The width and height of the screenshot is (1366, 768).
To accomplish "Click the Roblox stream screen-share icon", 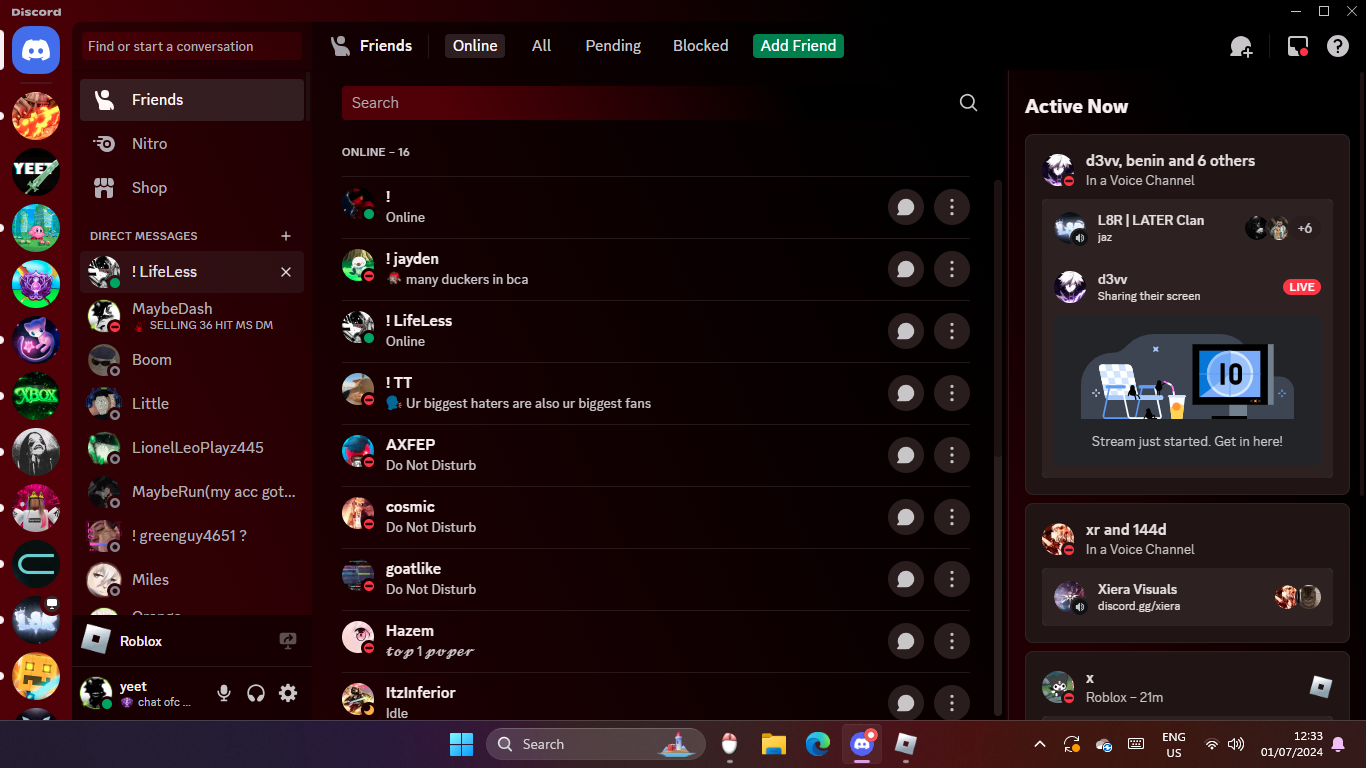I will (x=288, y=641).
